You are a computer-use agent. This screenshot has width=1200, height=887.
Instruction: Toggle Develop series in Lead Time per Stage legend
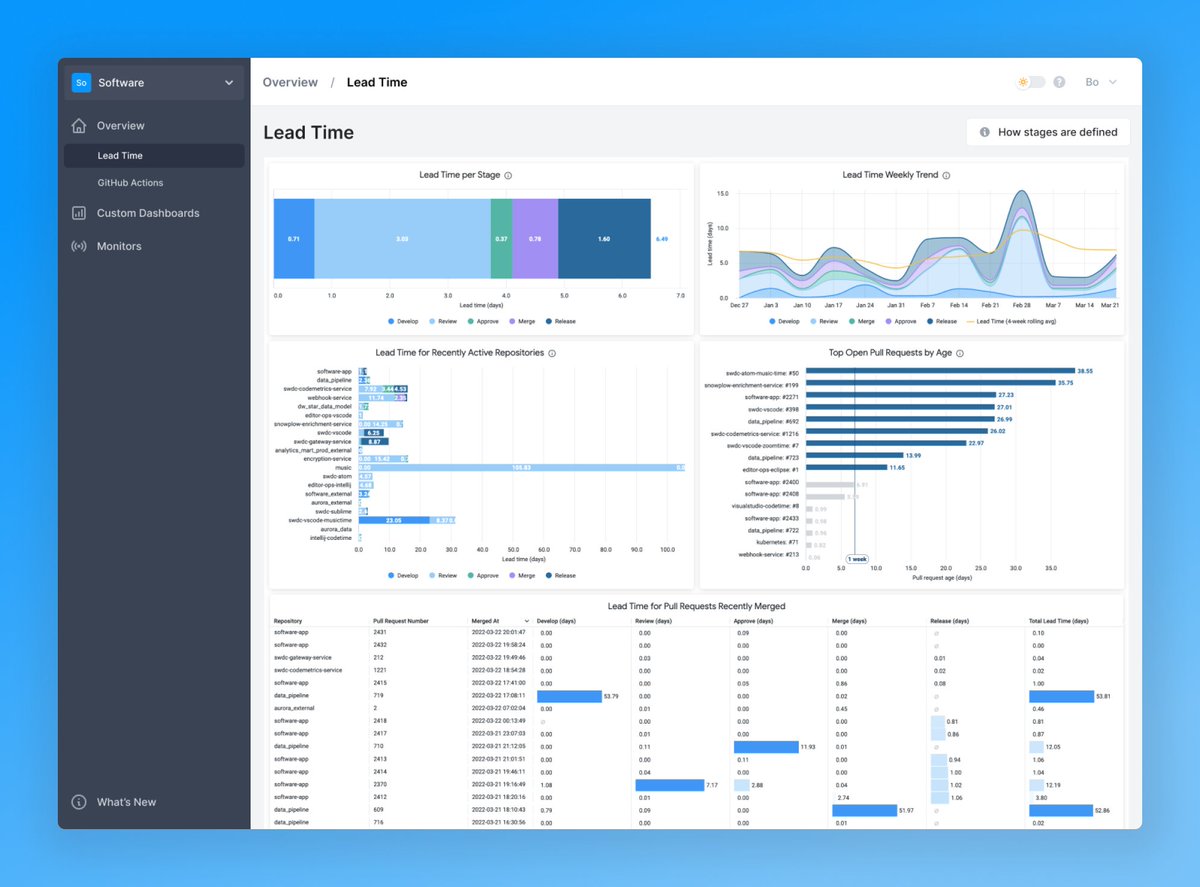click(402, 321)
